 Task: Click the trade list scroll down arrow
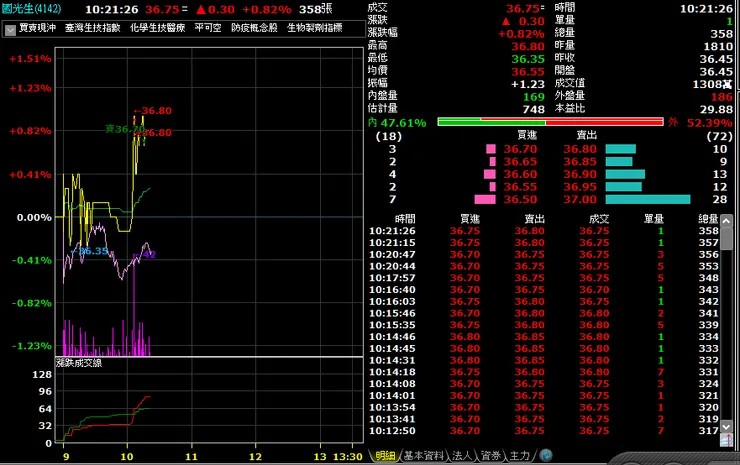coord(726,427)
